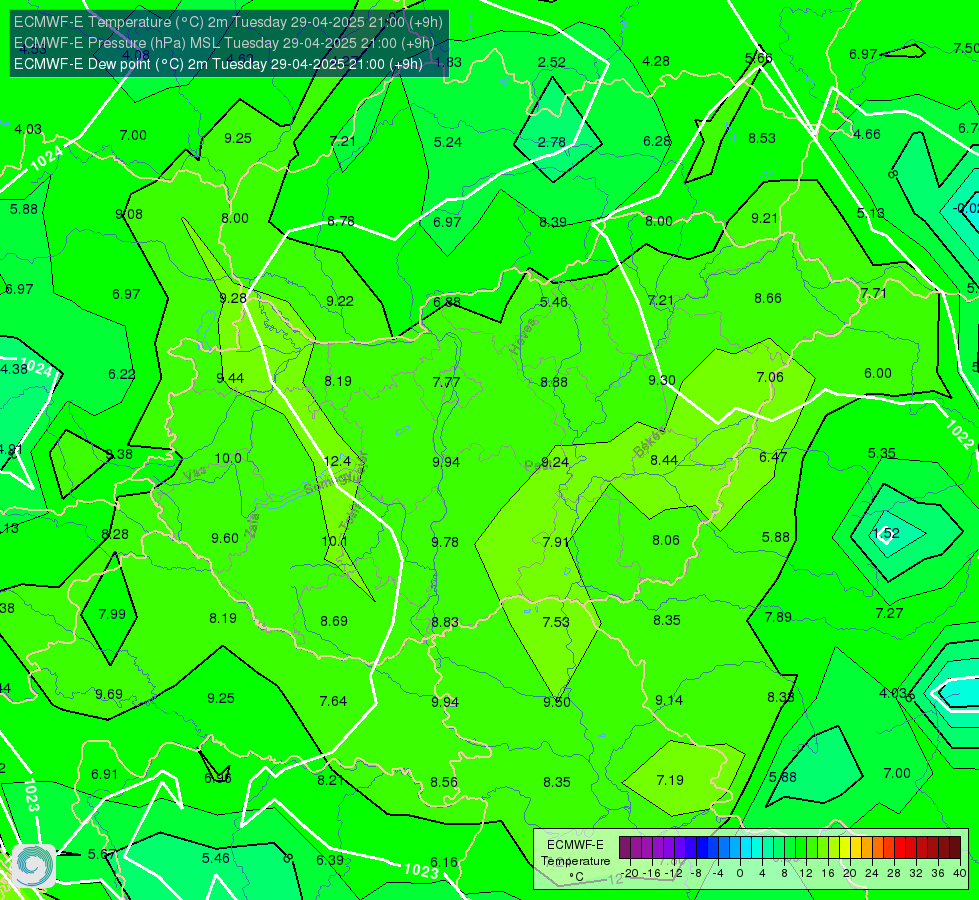Click the 7.89 map value
Viewport: 979px width, 900px height.
coord(778,617)
